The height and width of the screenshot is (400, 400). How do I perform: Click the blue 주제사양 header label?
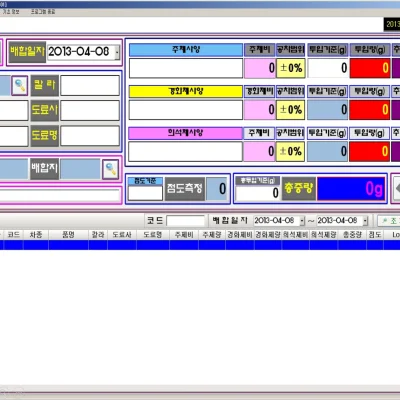coord(186,50)
